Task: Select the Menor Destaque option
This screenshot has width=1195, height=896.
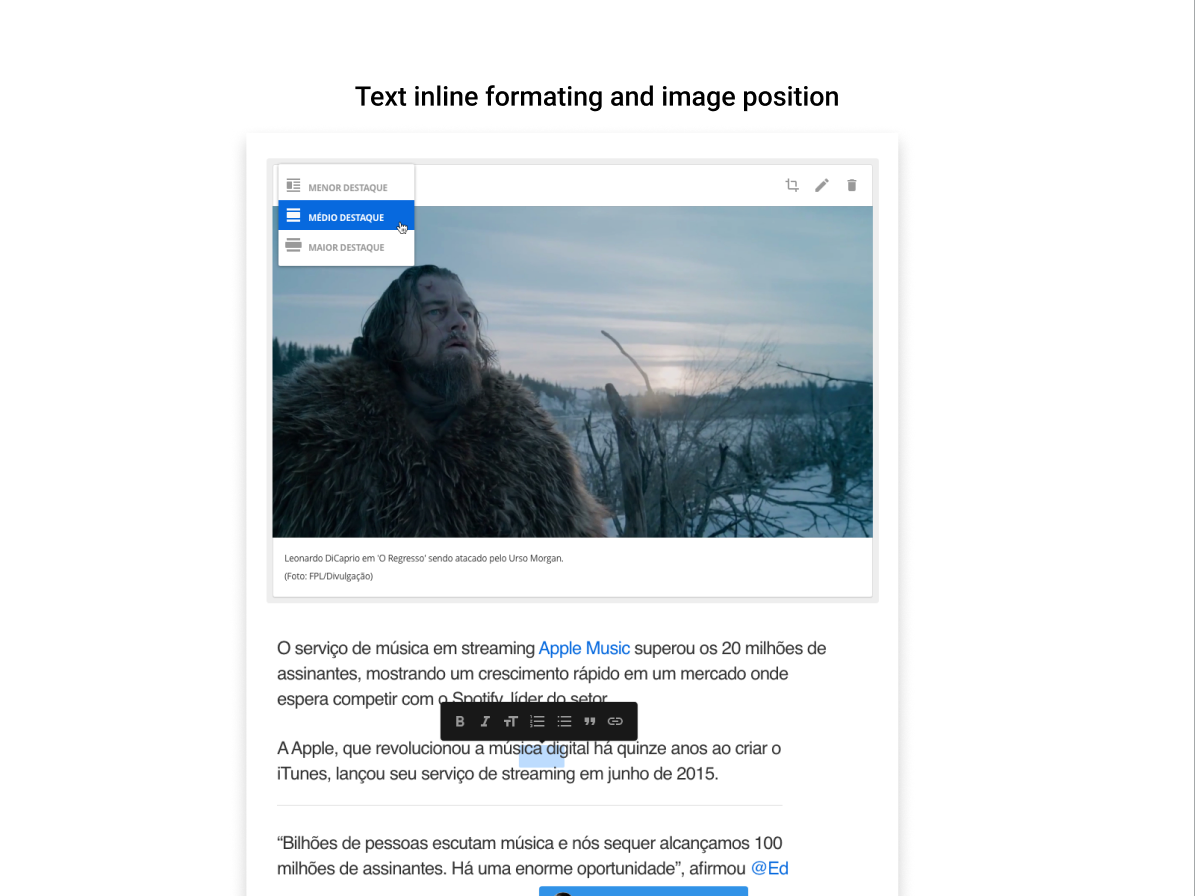Action: click(x=346, y=187)
